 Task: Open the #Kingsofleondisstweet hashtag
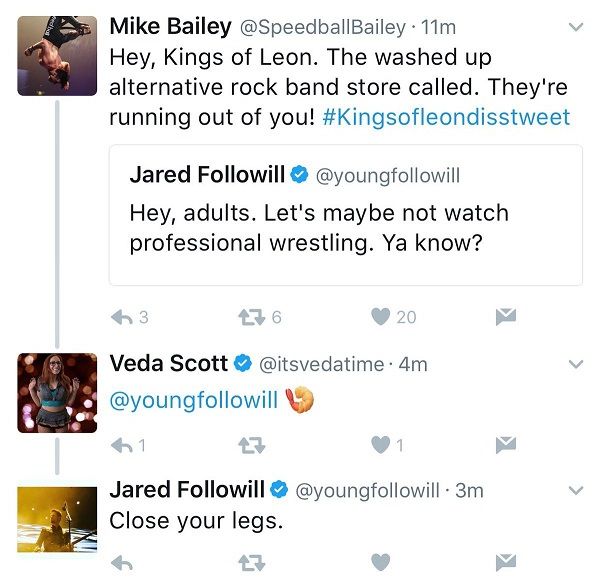click(x=447, y=117)
